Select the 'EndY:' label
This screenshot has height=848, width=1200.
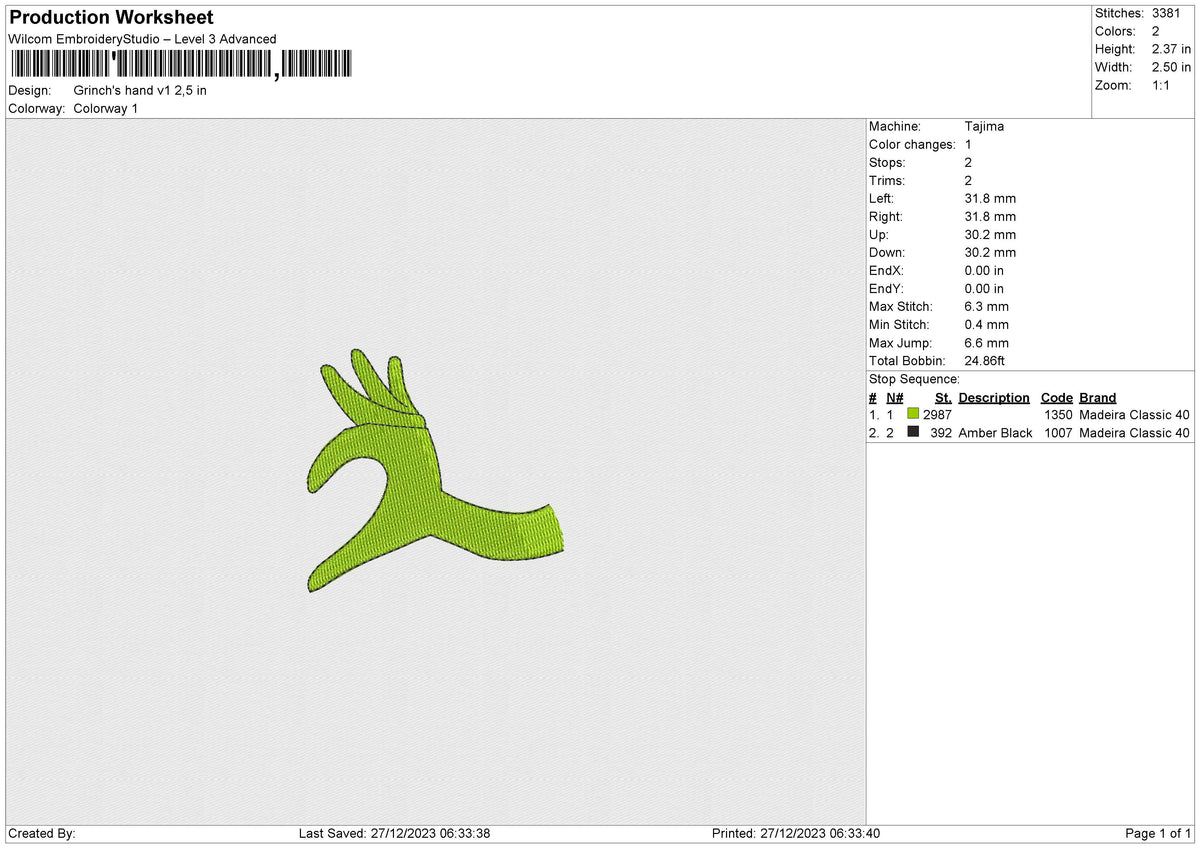[x=887, y=288]
